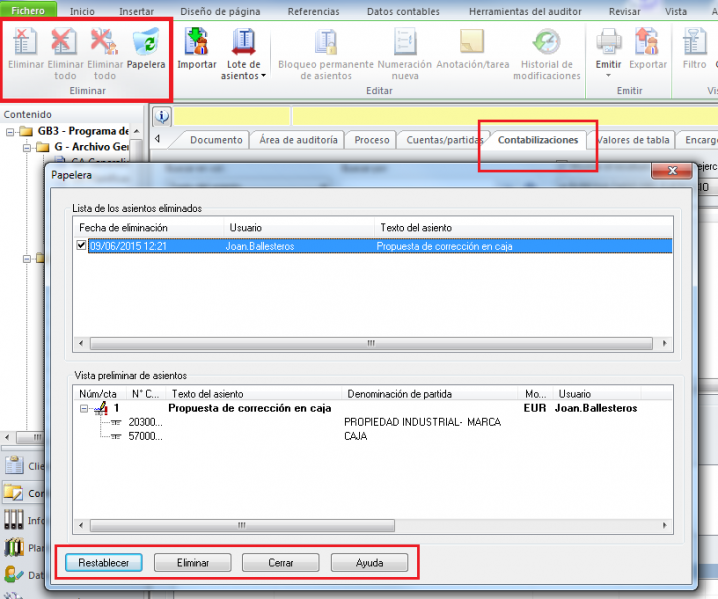Select Numeración nueva ribbon button
718x599 pixels.
[405, 53]
